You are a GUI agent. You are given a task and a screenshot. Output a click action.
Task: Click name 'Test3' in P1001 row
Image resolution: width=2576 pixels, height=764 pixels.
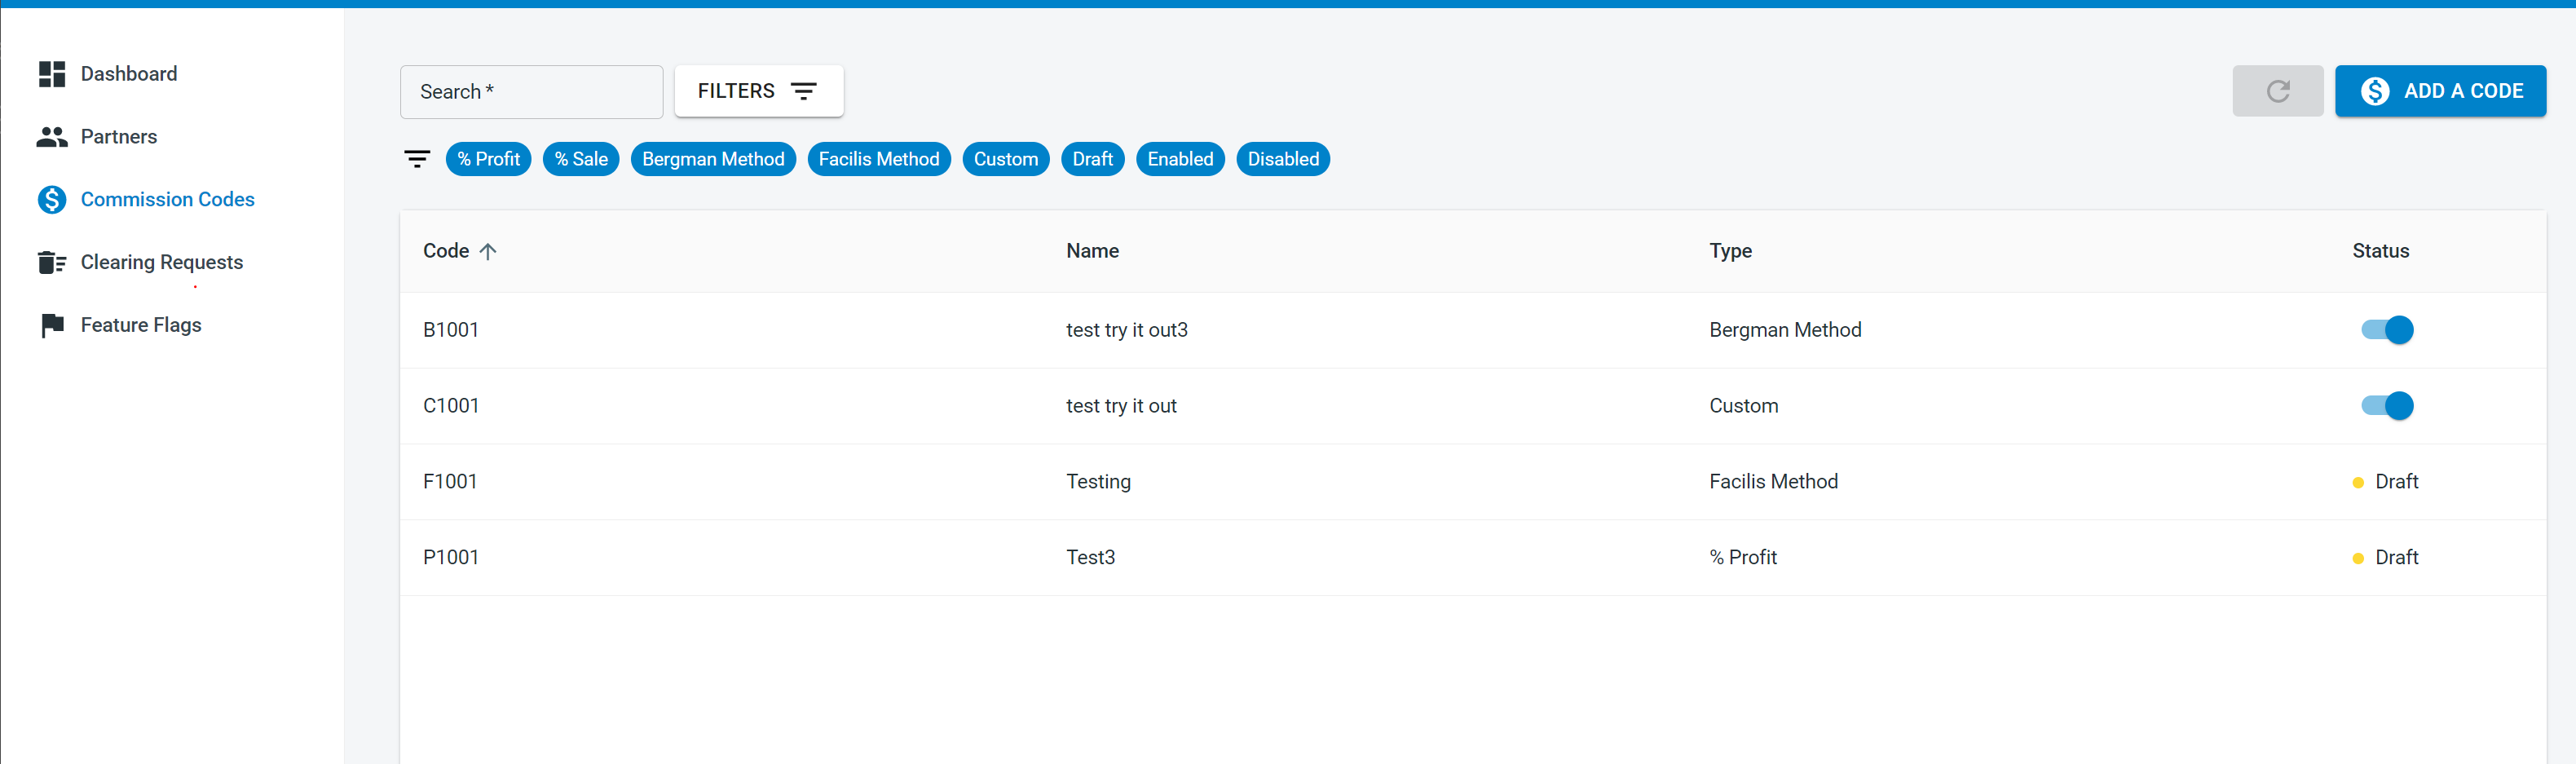[x=1090, y=558]
